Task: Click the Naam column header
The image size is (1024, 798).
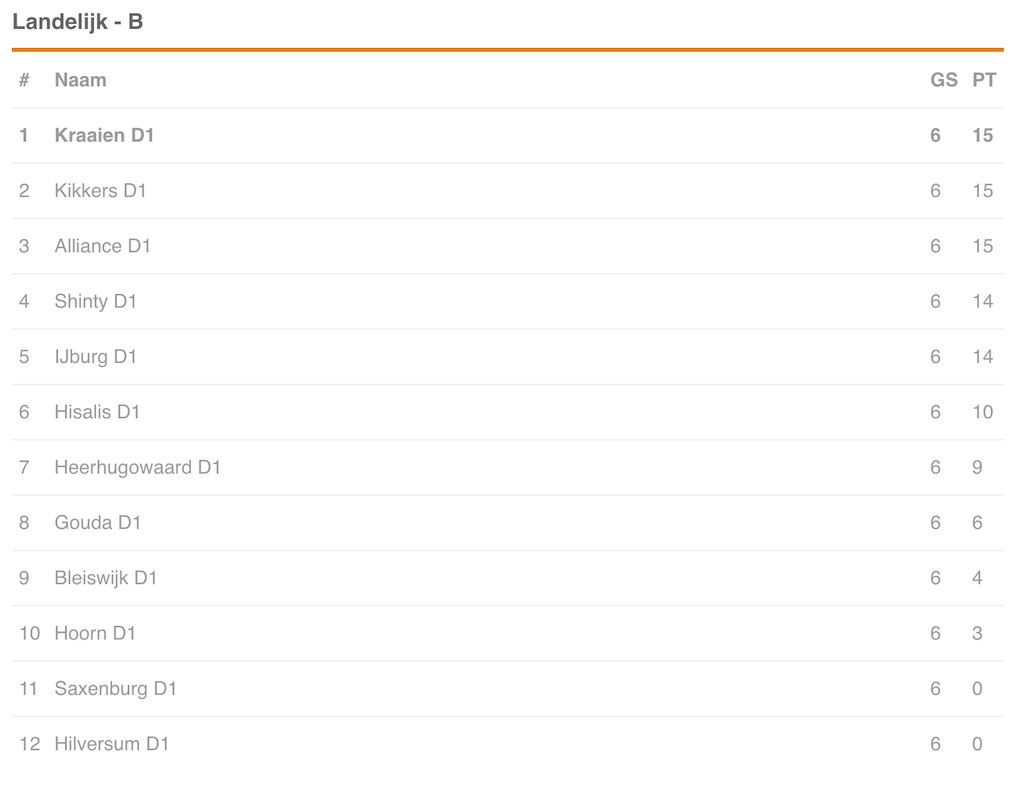Action: click(80, 80)
